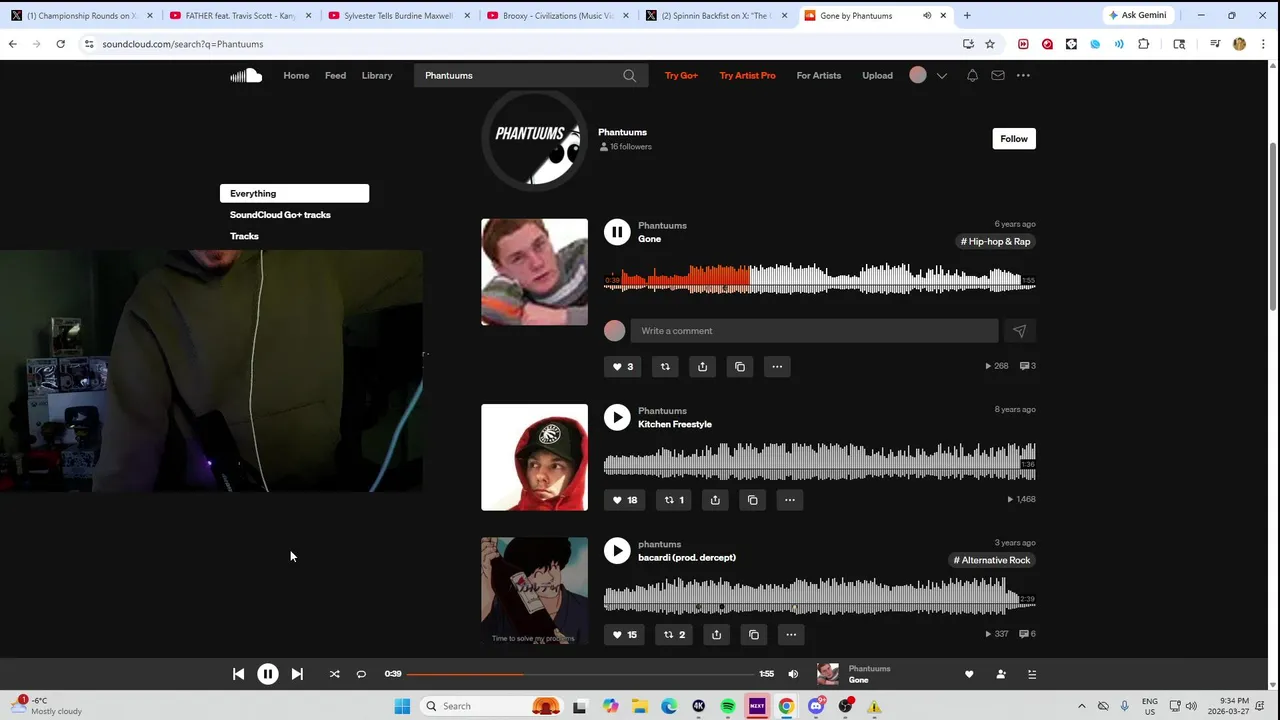Seek within the Kitchen Freestyle waveform
The image size is (1280, 720).
point(820,461)
